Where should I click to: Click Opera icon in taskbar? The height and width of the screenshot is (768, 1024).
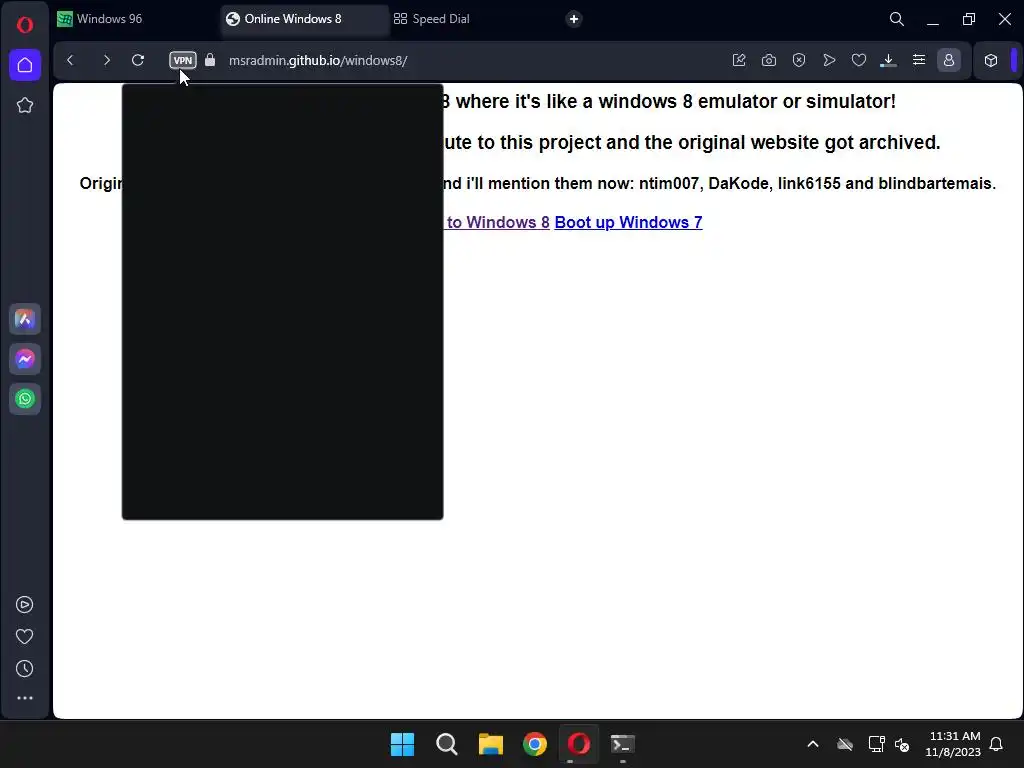click(579, 744)
